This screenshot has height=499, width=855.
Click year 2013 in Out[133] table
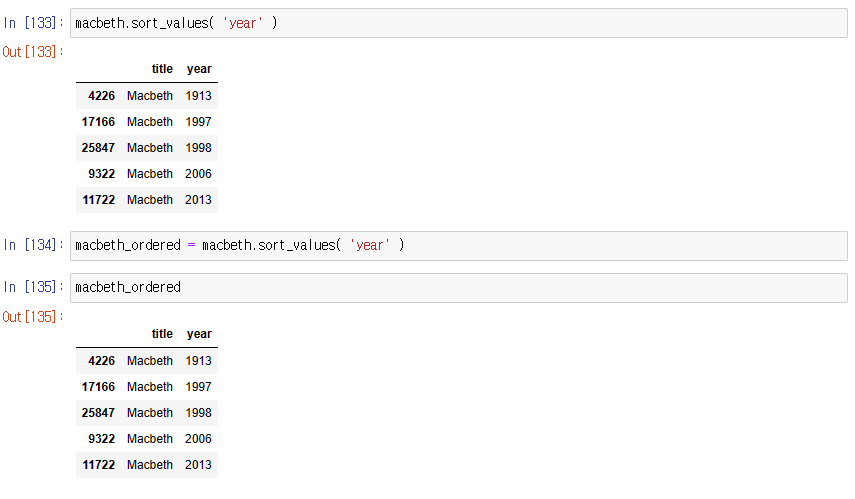point(198,200)
